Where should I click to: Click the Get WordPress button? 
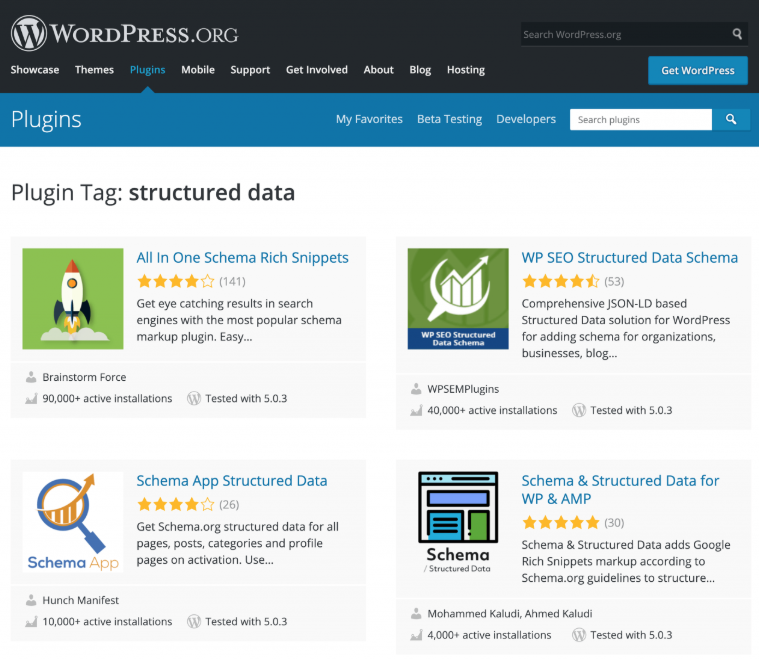coord(698,71)
